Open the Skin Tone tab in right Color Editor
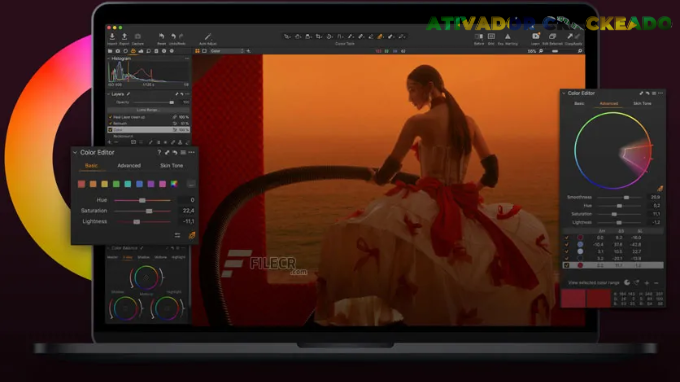 pos(642,104)
